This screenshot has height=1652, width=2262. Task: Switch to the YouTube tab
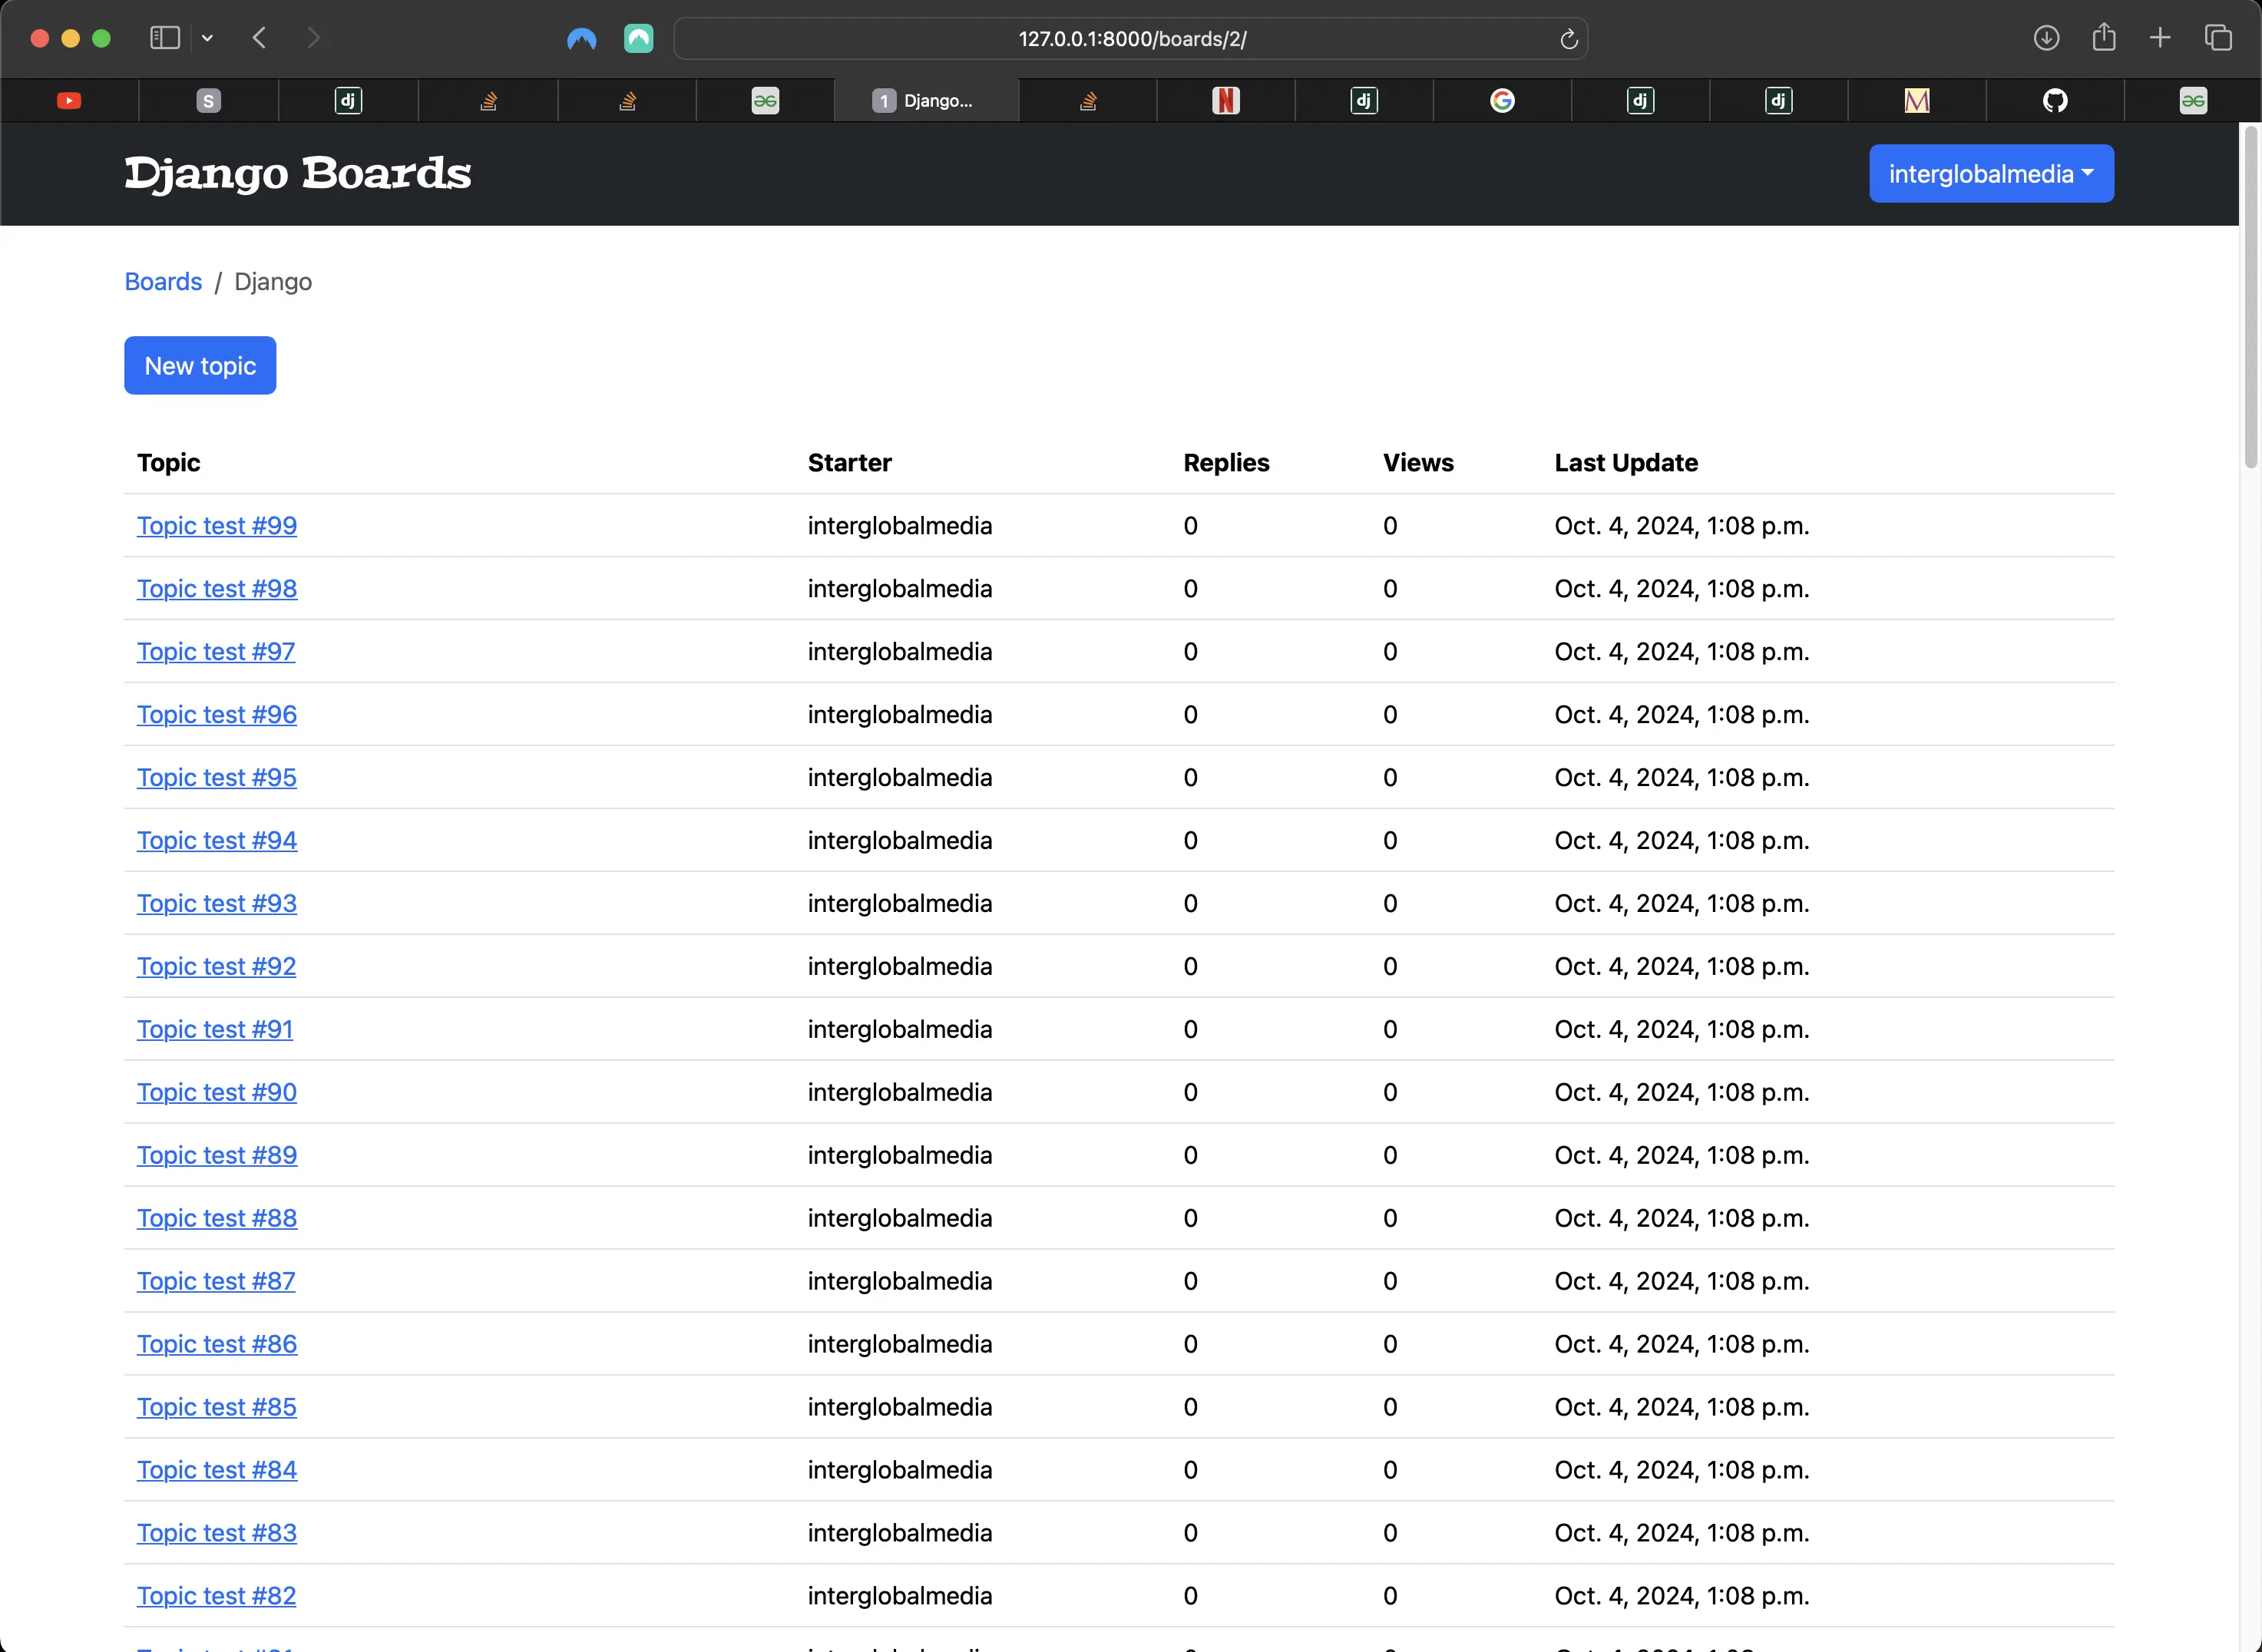click(69, 100)
